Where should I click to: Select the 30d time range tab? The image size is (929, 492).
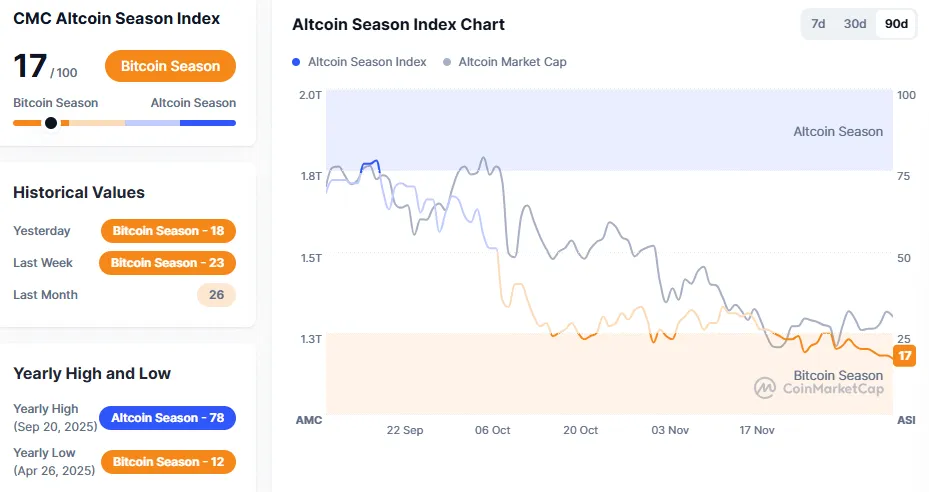click(x=855, y=24)
